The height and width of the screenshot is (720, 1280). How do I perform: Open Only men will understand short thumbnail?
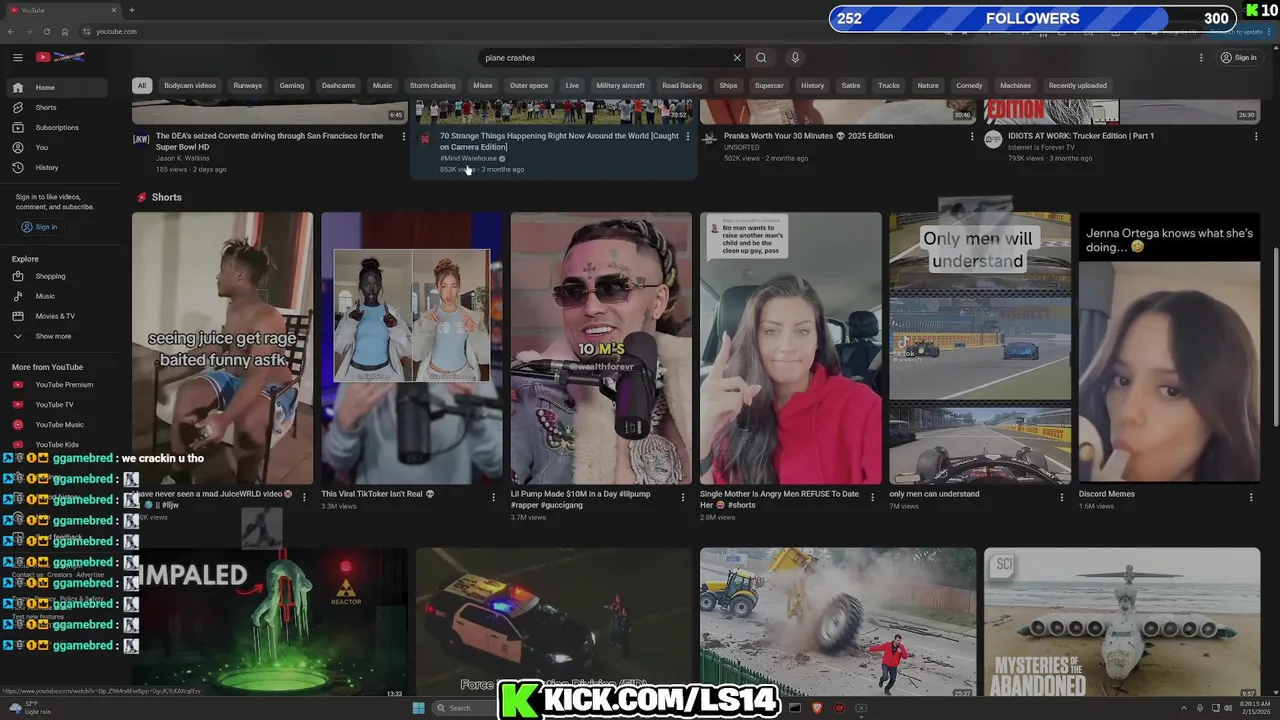click(x=980, y=348)
